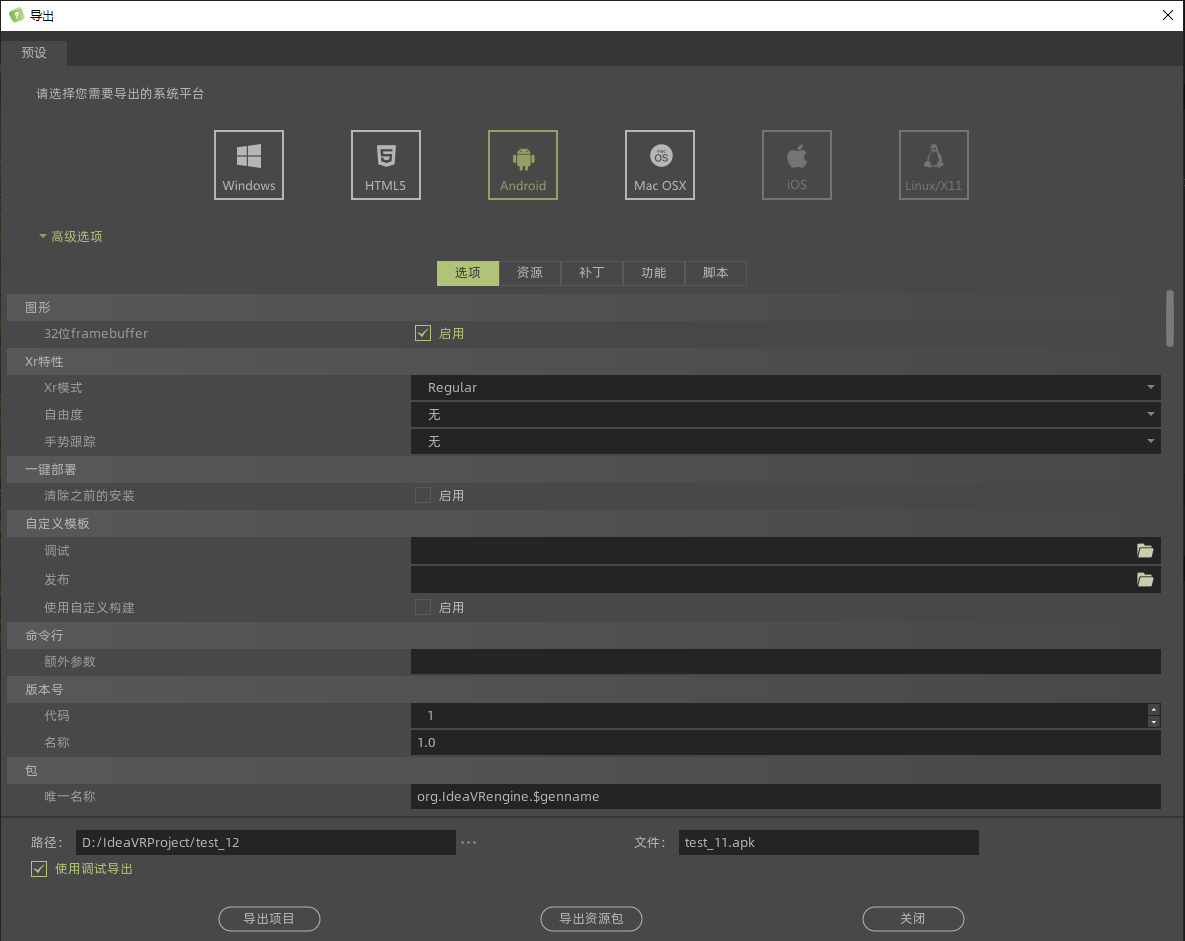Image resolution: width=1185 pixels, height=941 pixels.
Task: Click the 导出项目 button
Action: pyautogui.click(x=269, y=918)
